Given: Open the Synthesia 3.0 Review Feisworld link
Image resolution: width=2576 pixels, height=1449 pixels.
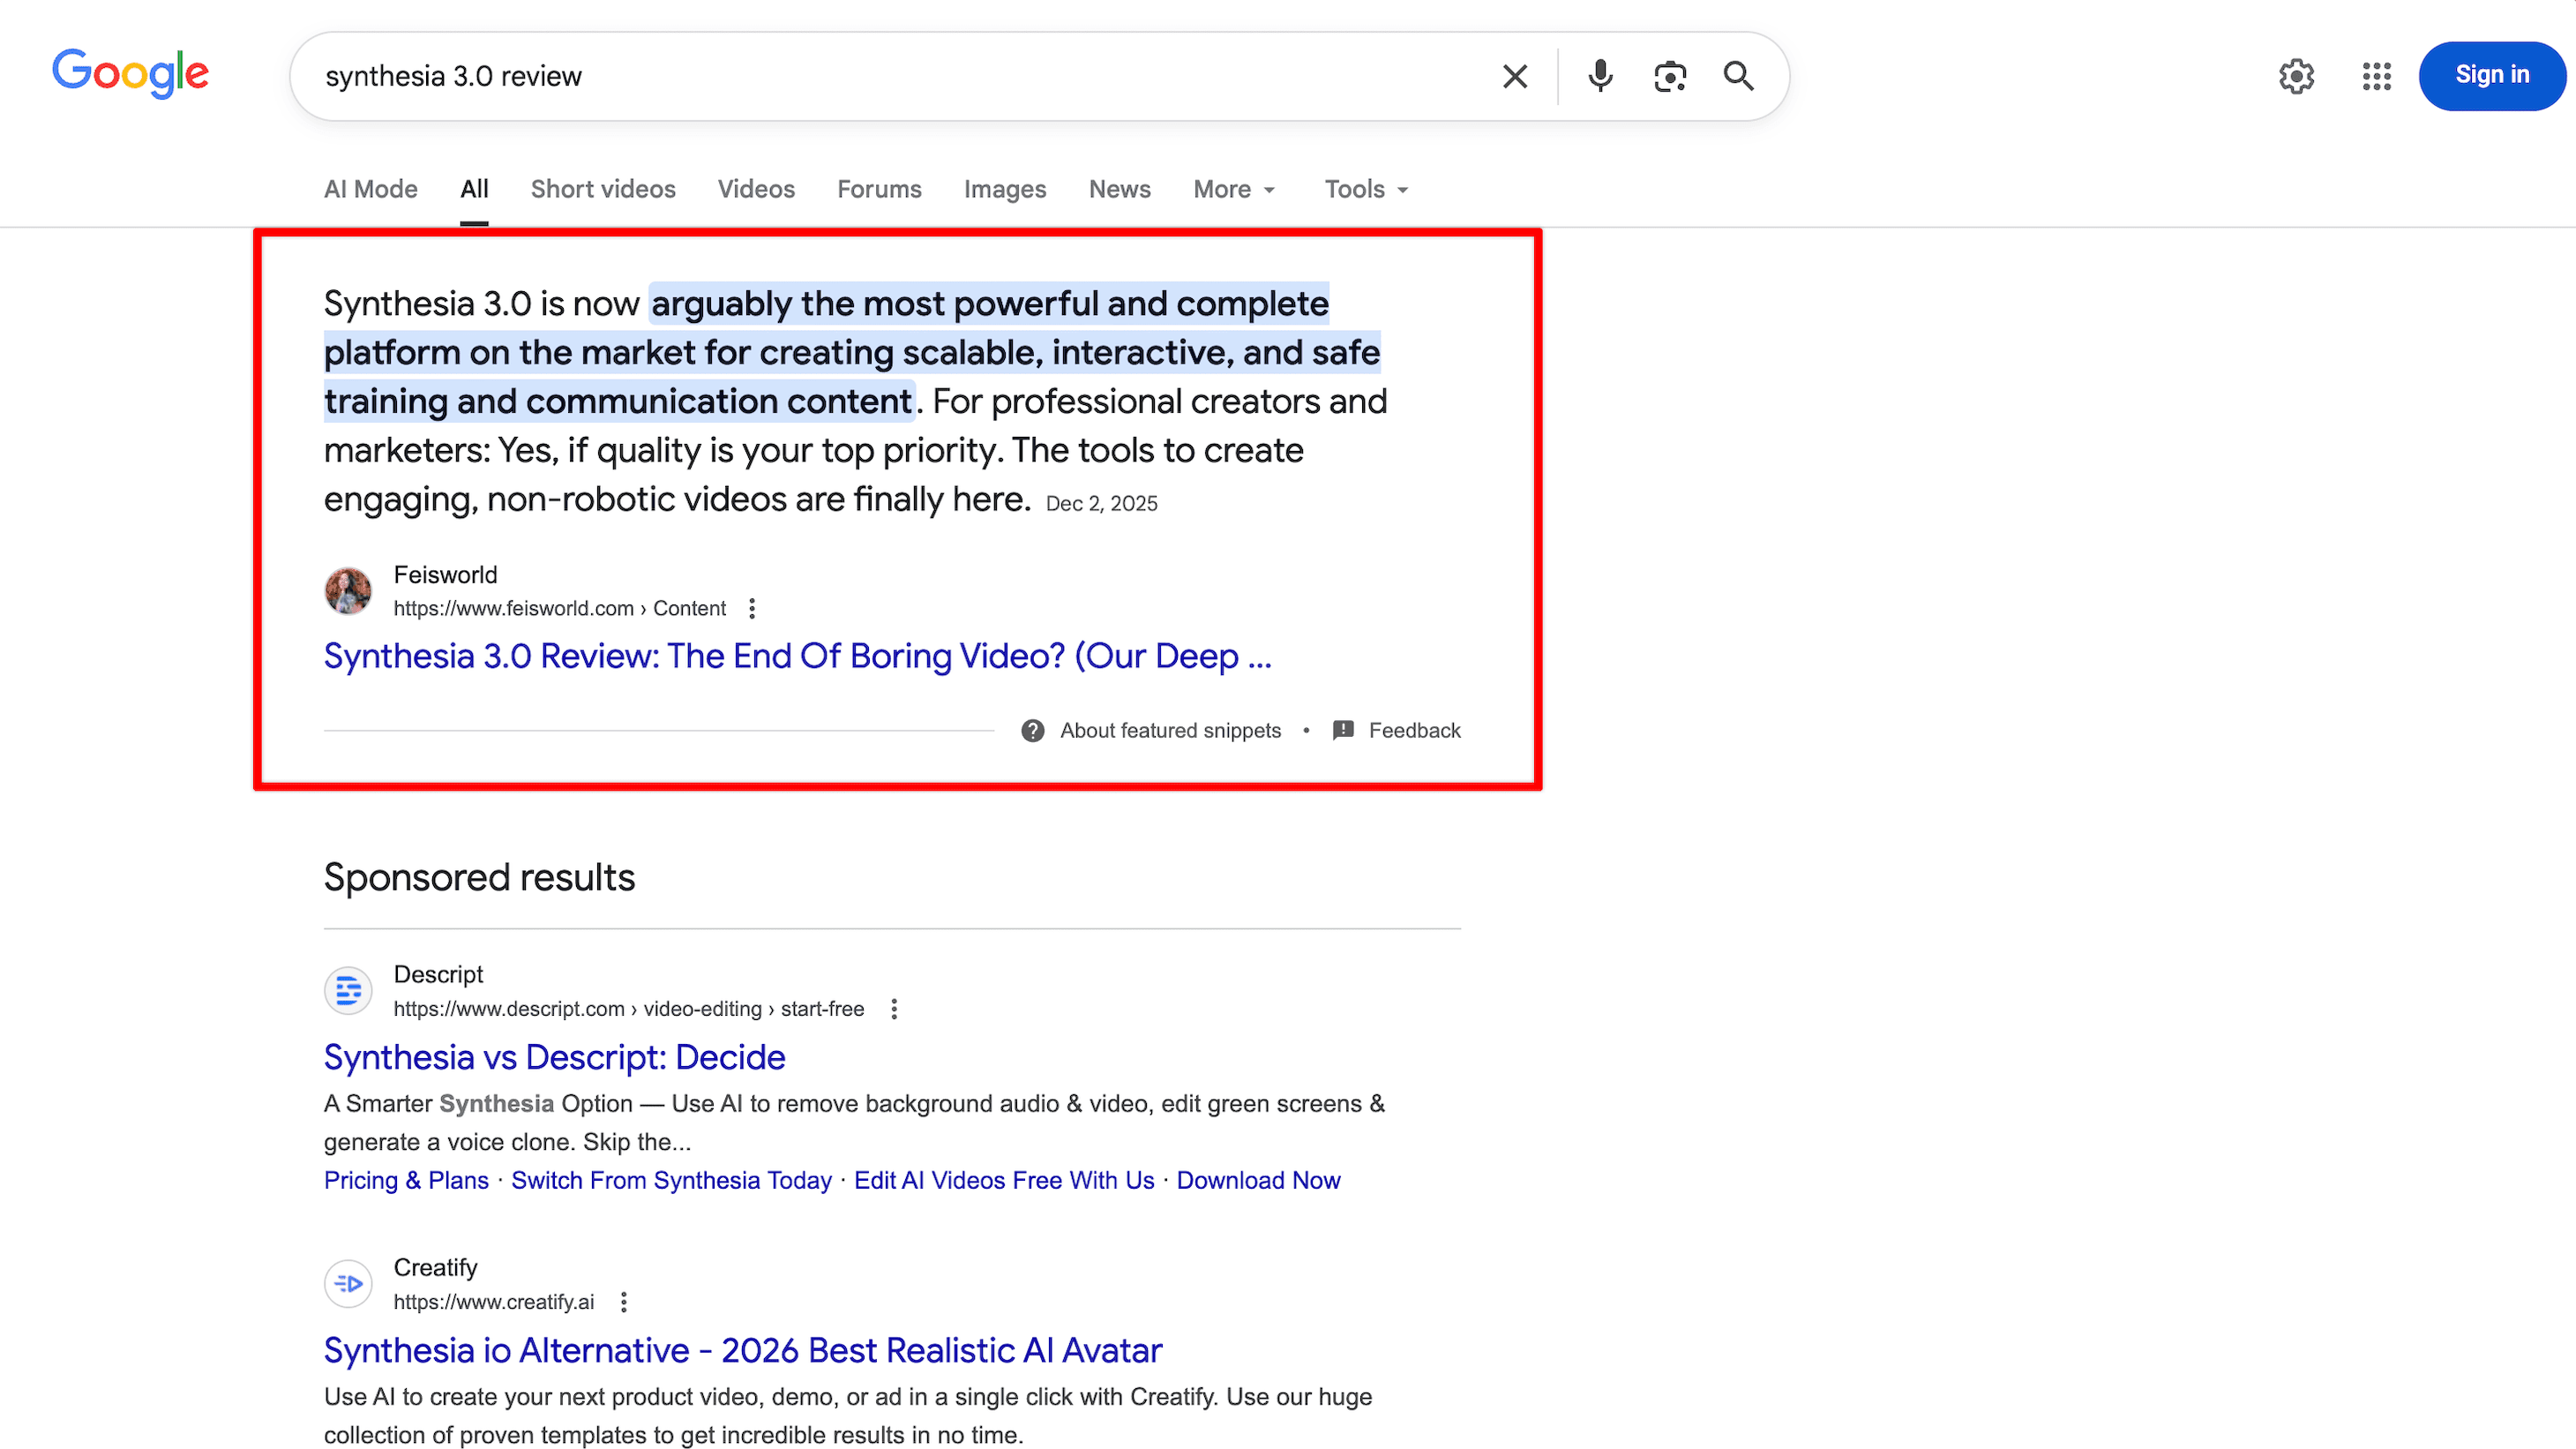Looking at the screenshot, I should [x=797, y=656].
